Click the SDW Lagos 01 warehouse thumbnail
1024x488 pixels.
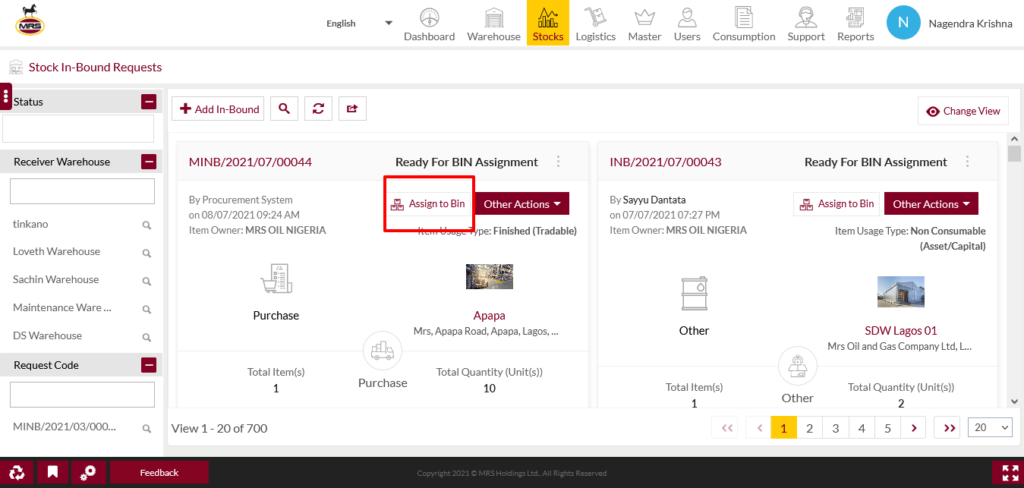901,291
